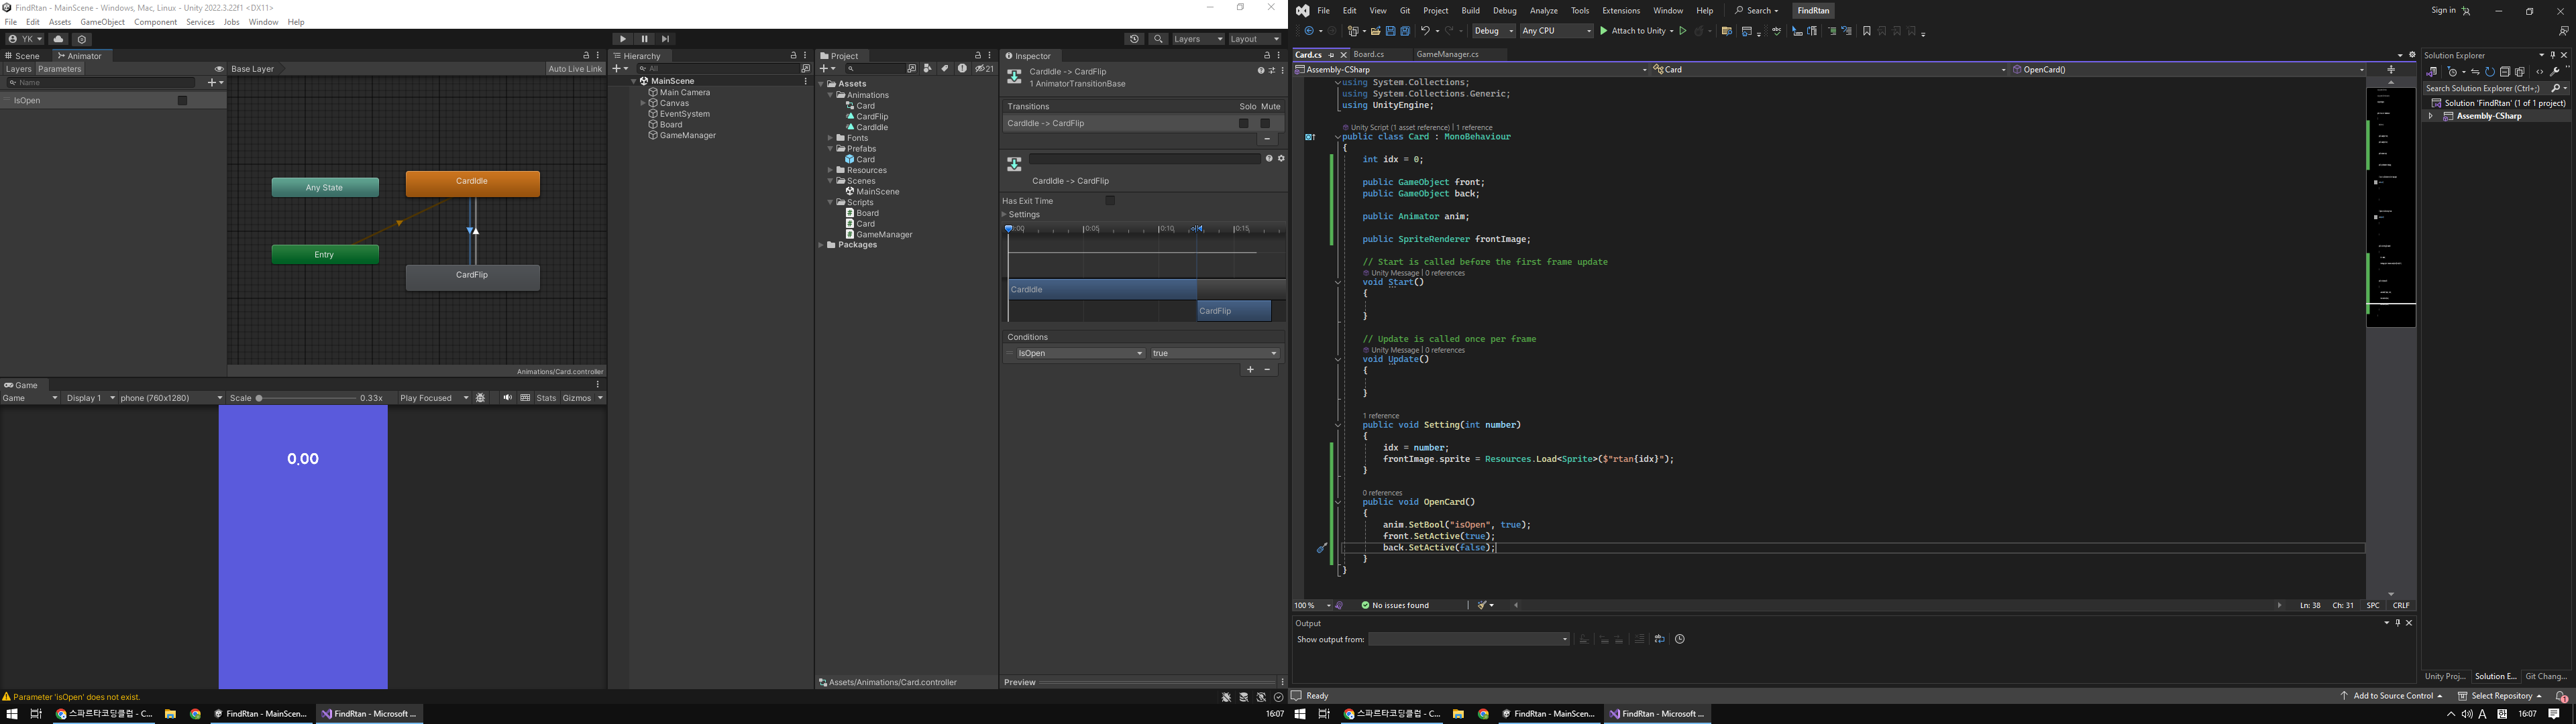
Task: Start Without Debugging in Visual Studio
Action: click(1683, 31)
